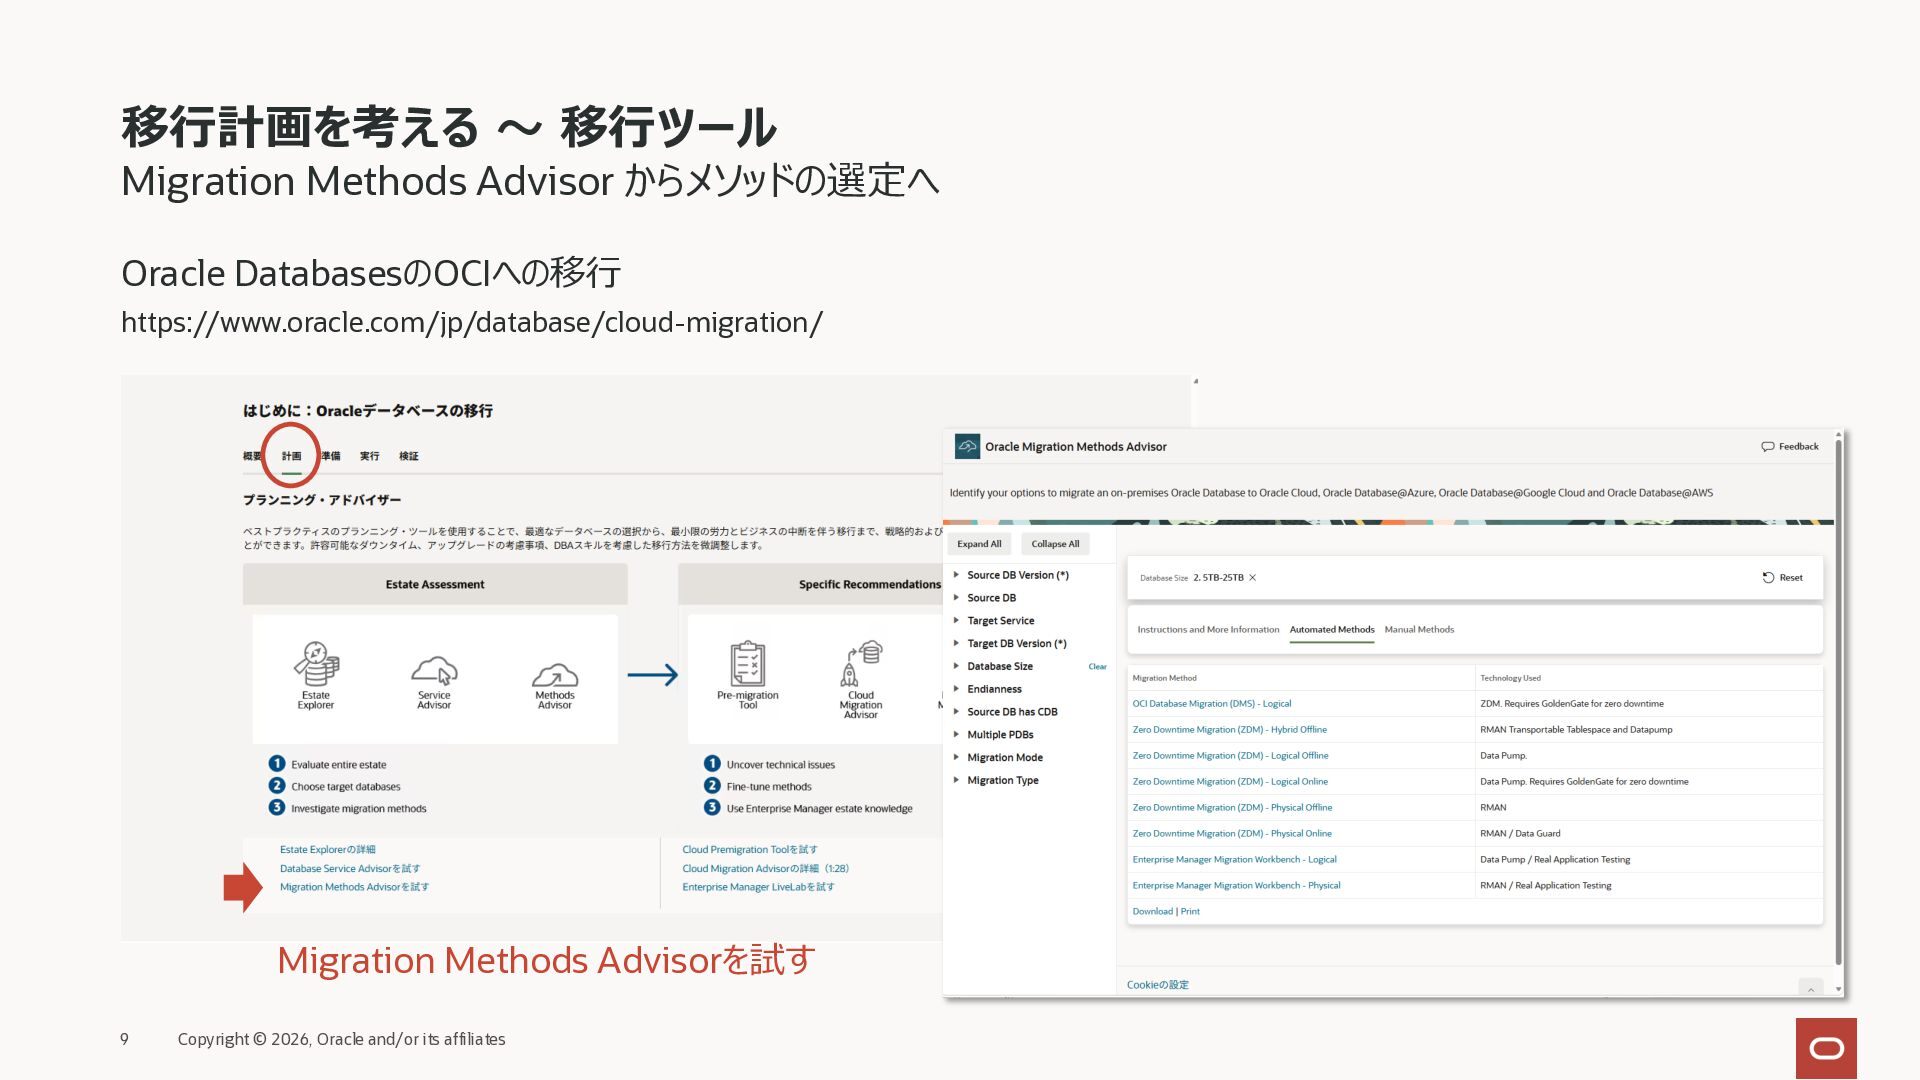Select the 計画 tab
The width and height of the screenshot is (1920, 1080).
click(x=291, y=456)
